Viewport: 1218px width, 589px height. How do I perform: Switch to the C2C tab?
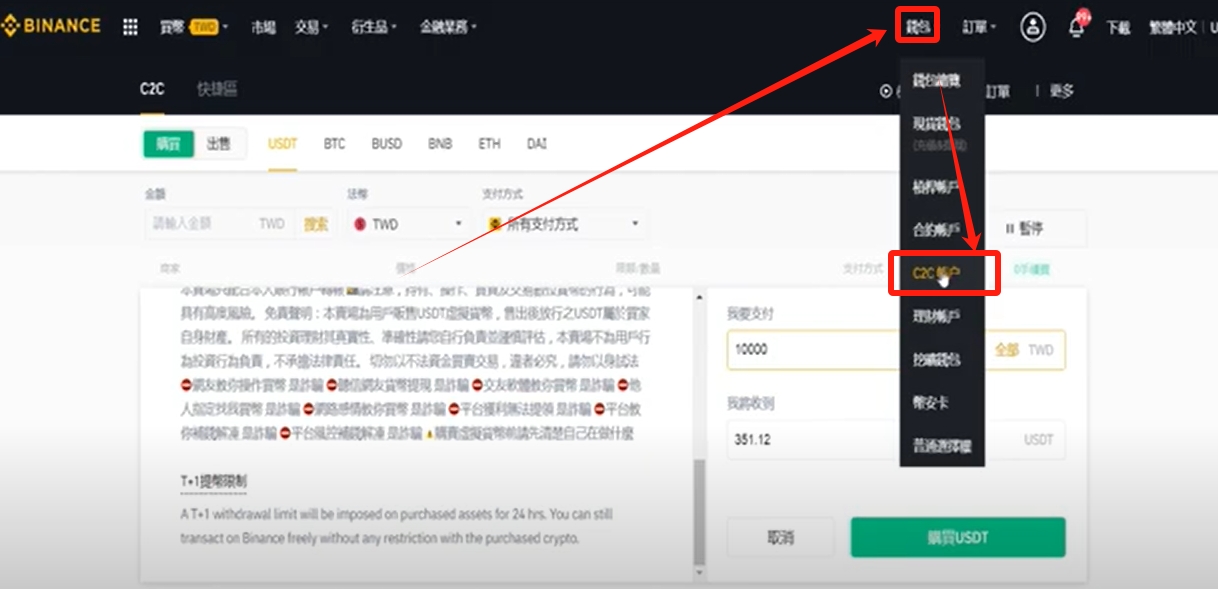[x=152, y=89]
